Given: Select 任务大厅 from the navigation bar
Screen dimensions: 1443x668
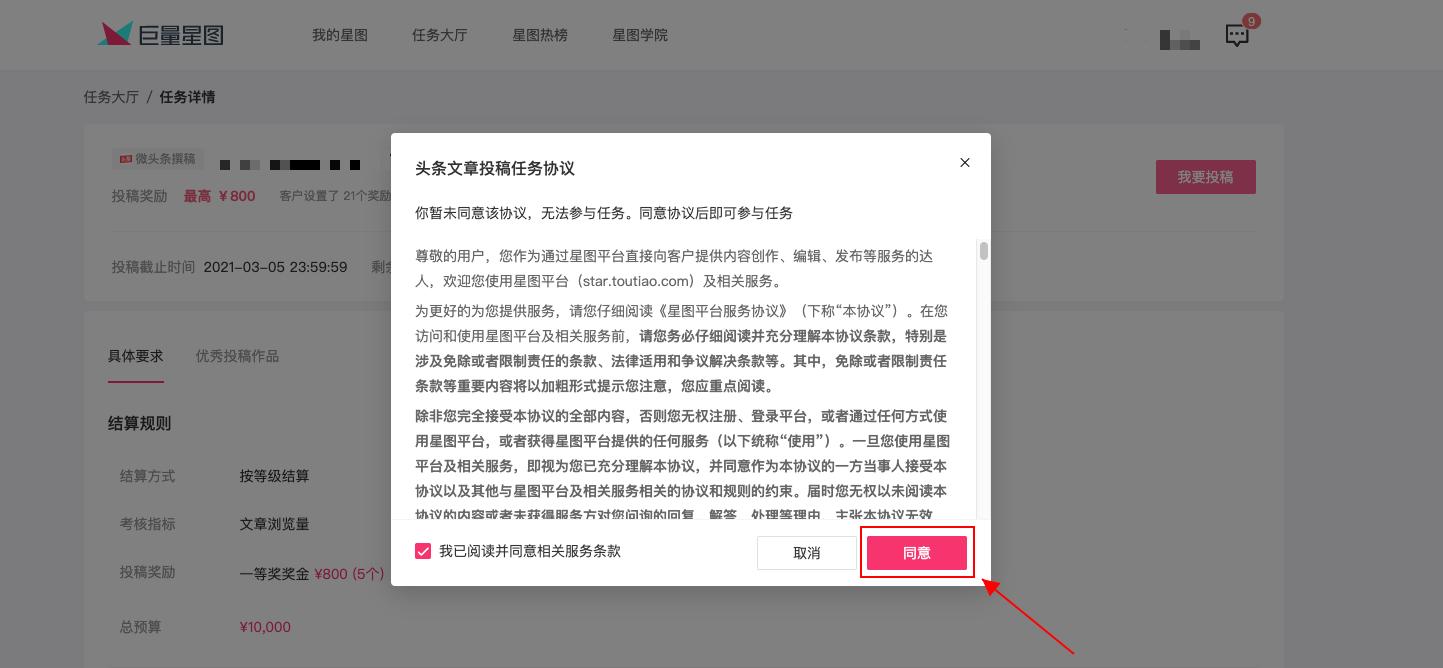Looking at the screenshot, I should tap(440, 34).
